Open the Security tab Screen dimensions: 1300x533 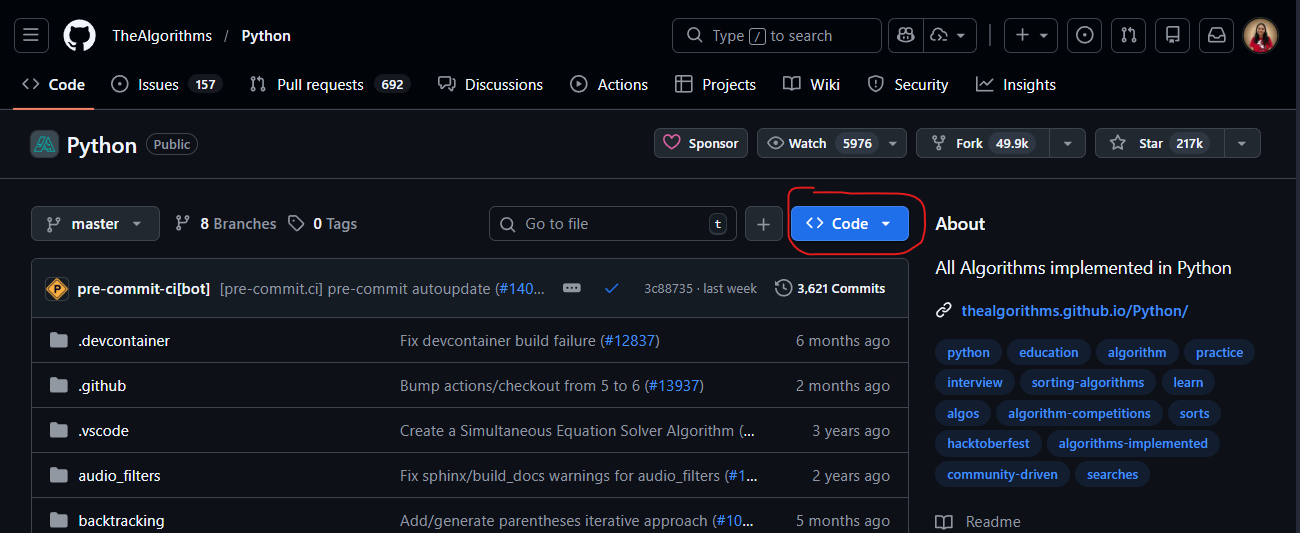[908, 85]
